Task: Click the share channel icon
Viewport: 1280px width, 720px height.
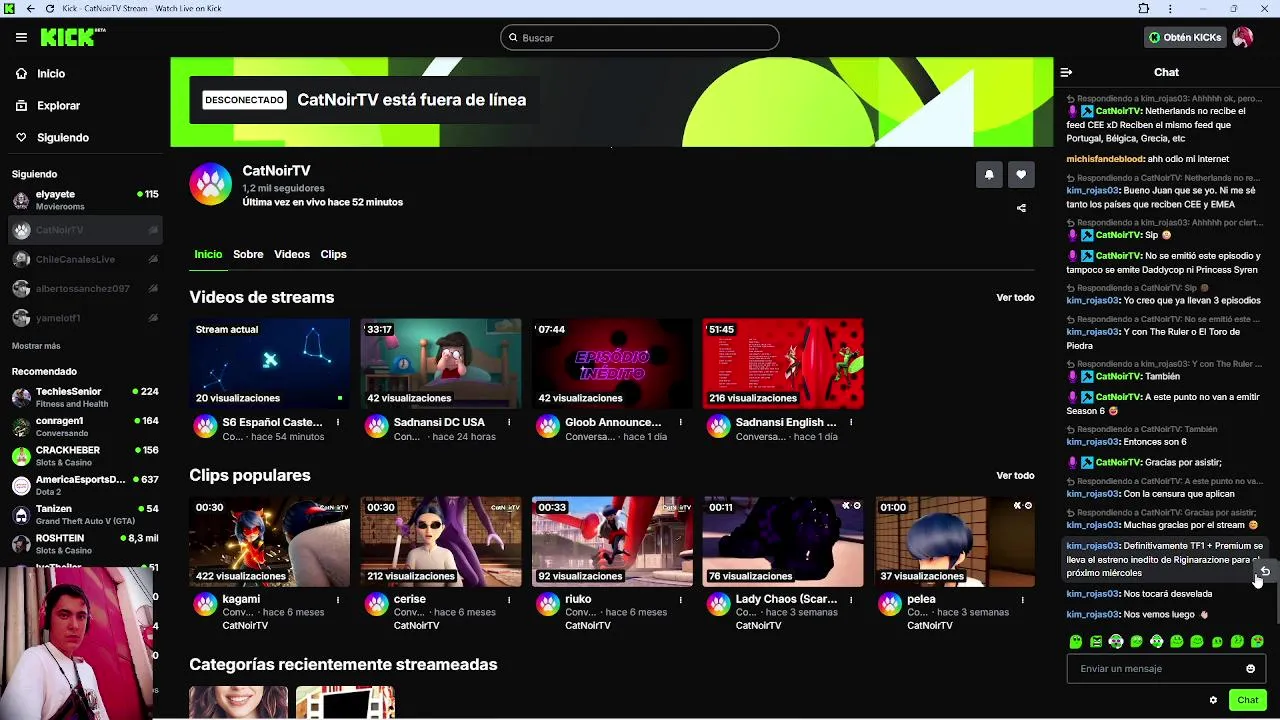Action: click(1021, 208)
